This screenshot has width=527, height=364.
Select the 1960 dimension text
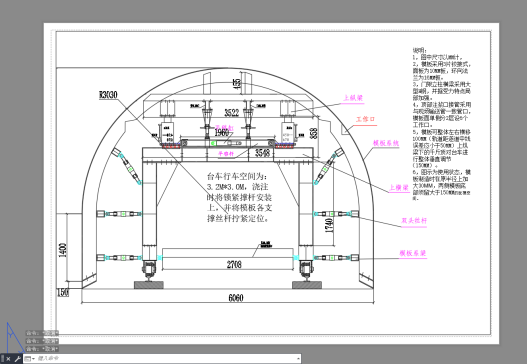222,132
